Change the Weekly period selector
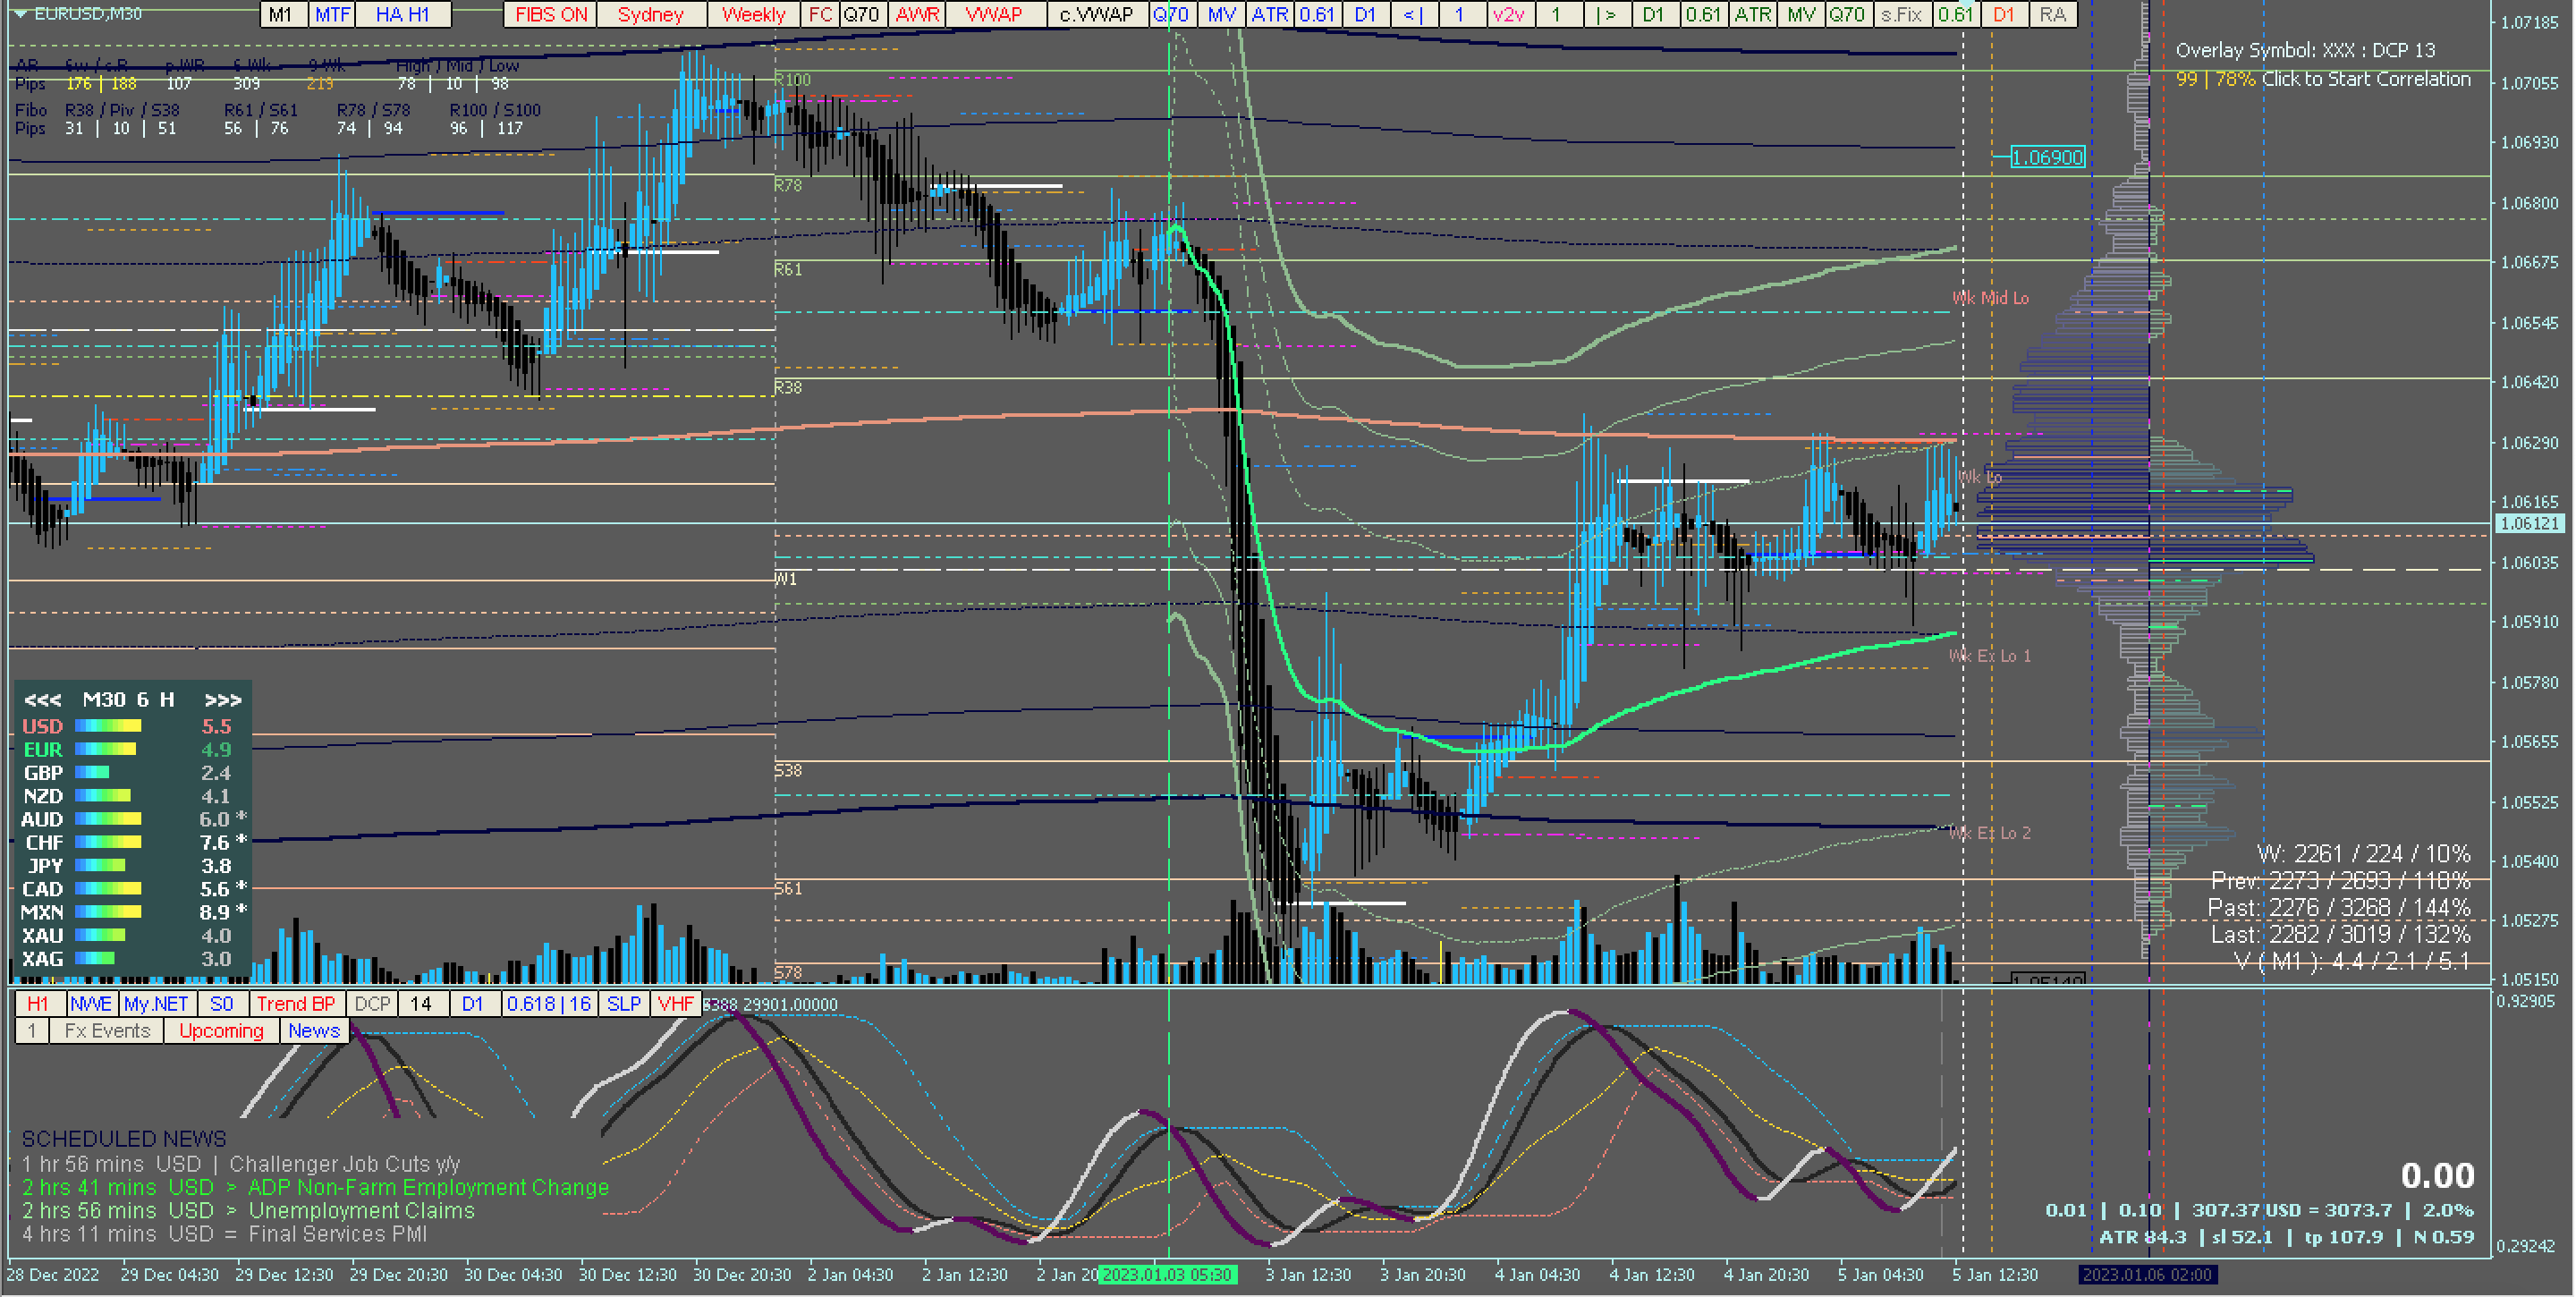2576x1297 pixels. pyautogui.click(x=753, y=14)
